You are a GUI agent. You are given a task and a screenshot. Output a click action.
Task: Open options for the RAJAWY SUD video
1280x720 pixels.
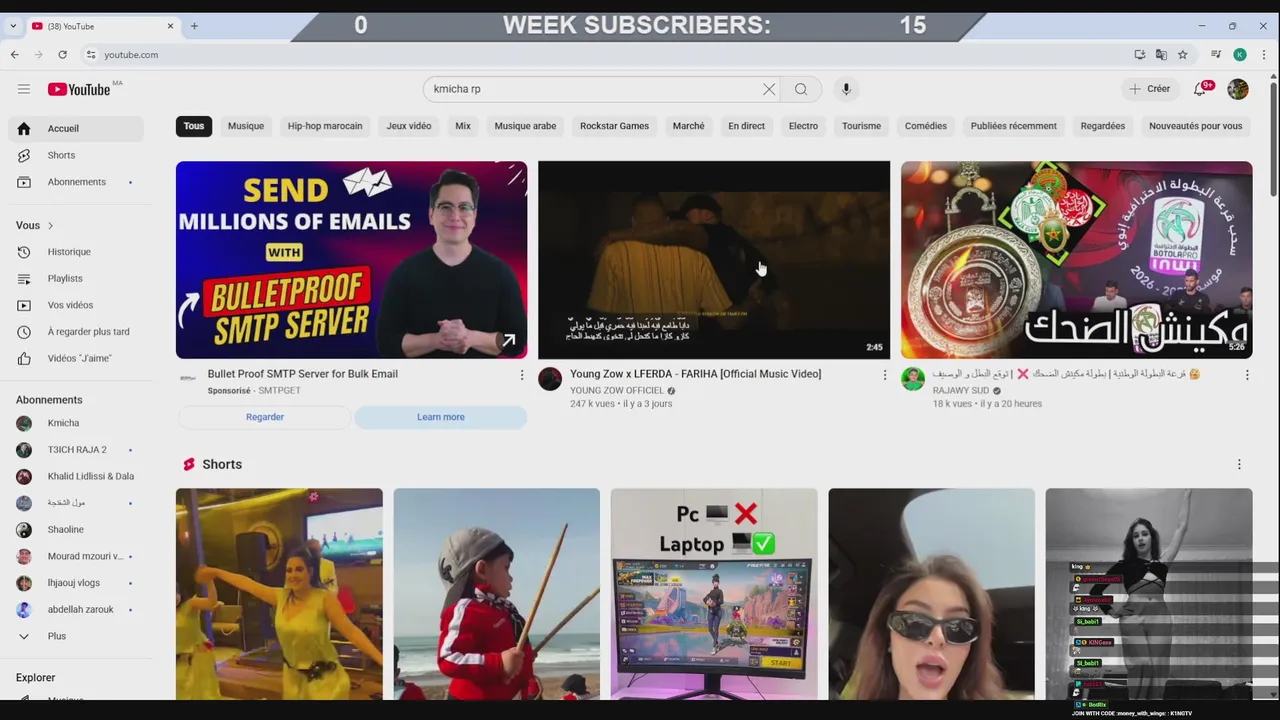(1246, 375)
